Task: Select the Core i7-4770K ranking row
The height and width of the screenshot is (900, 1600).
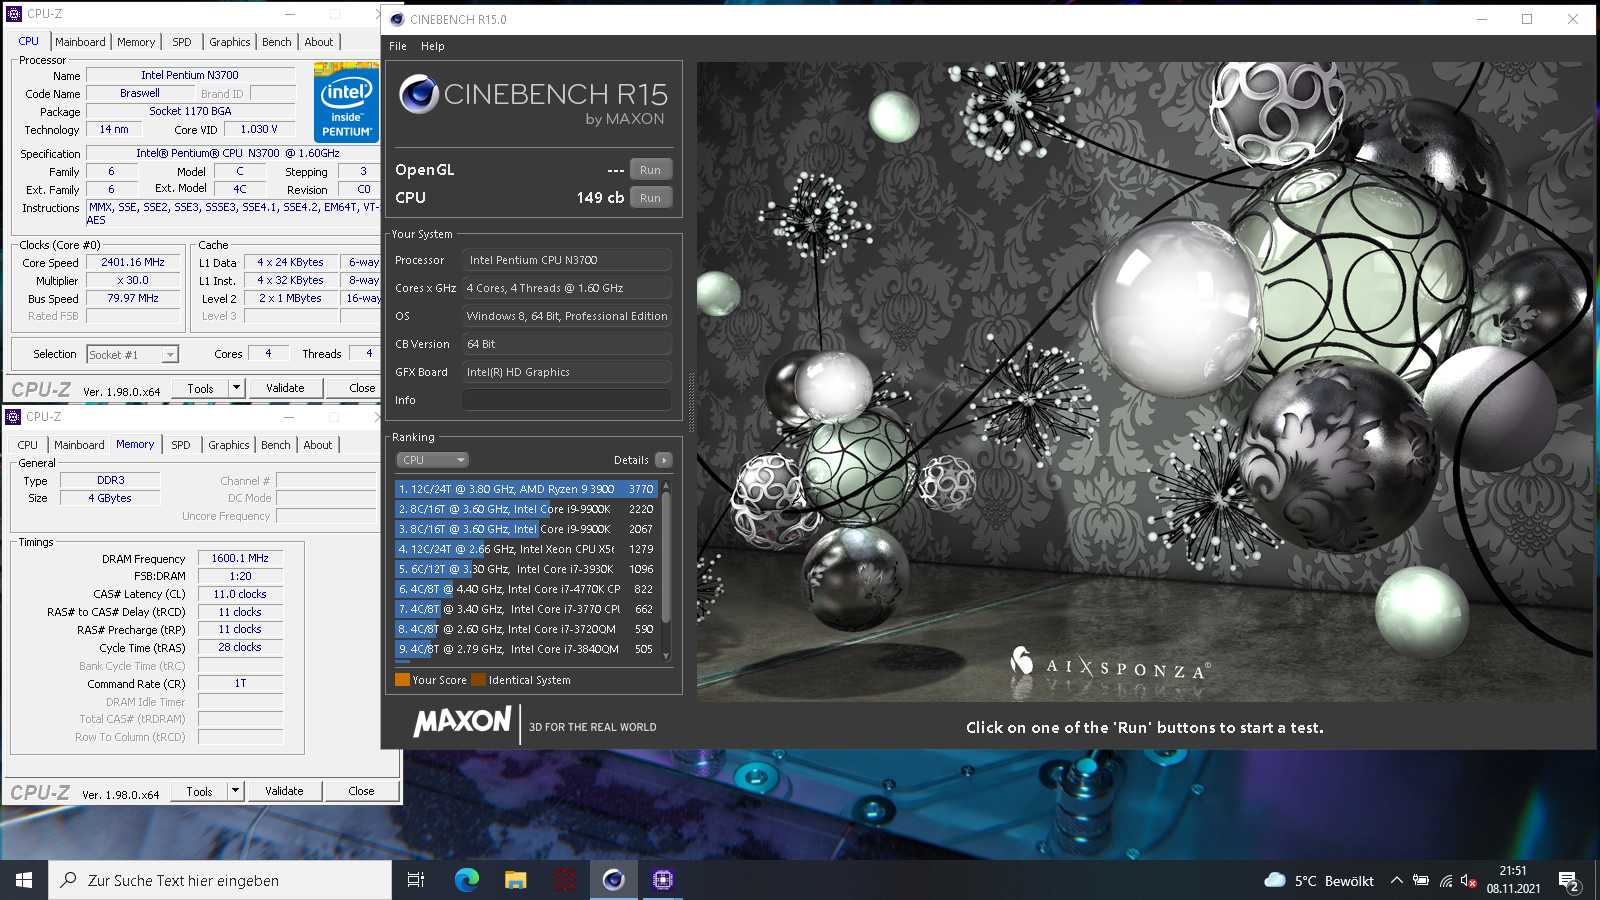Action: tap(526, 589)
